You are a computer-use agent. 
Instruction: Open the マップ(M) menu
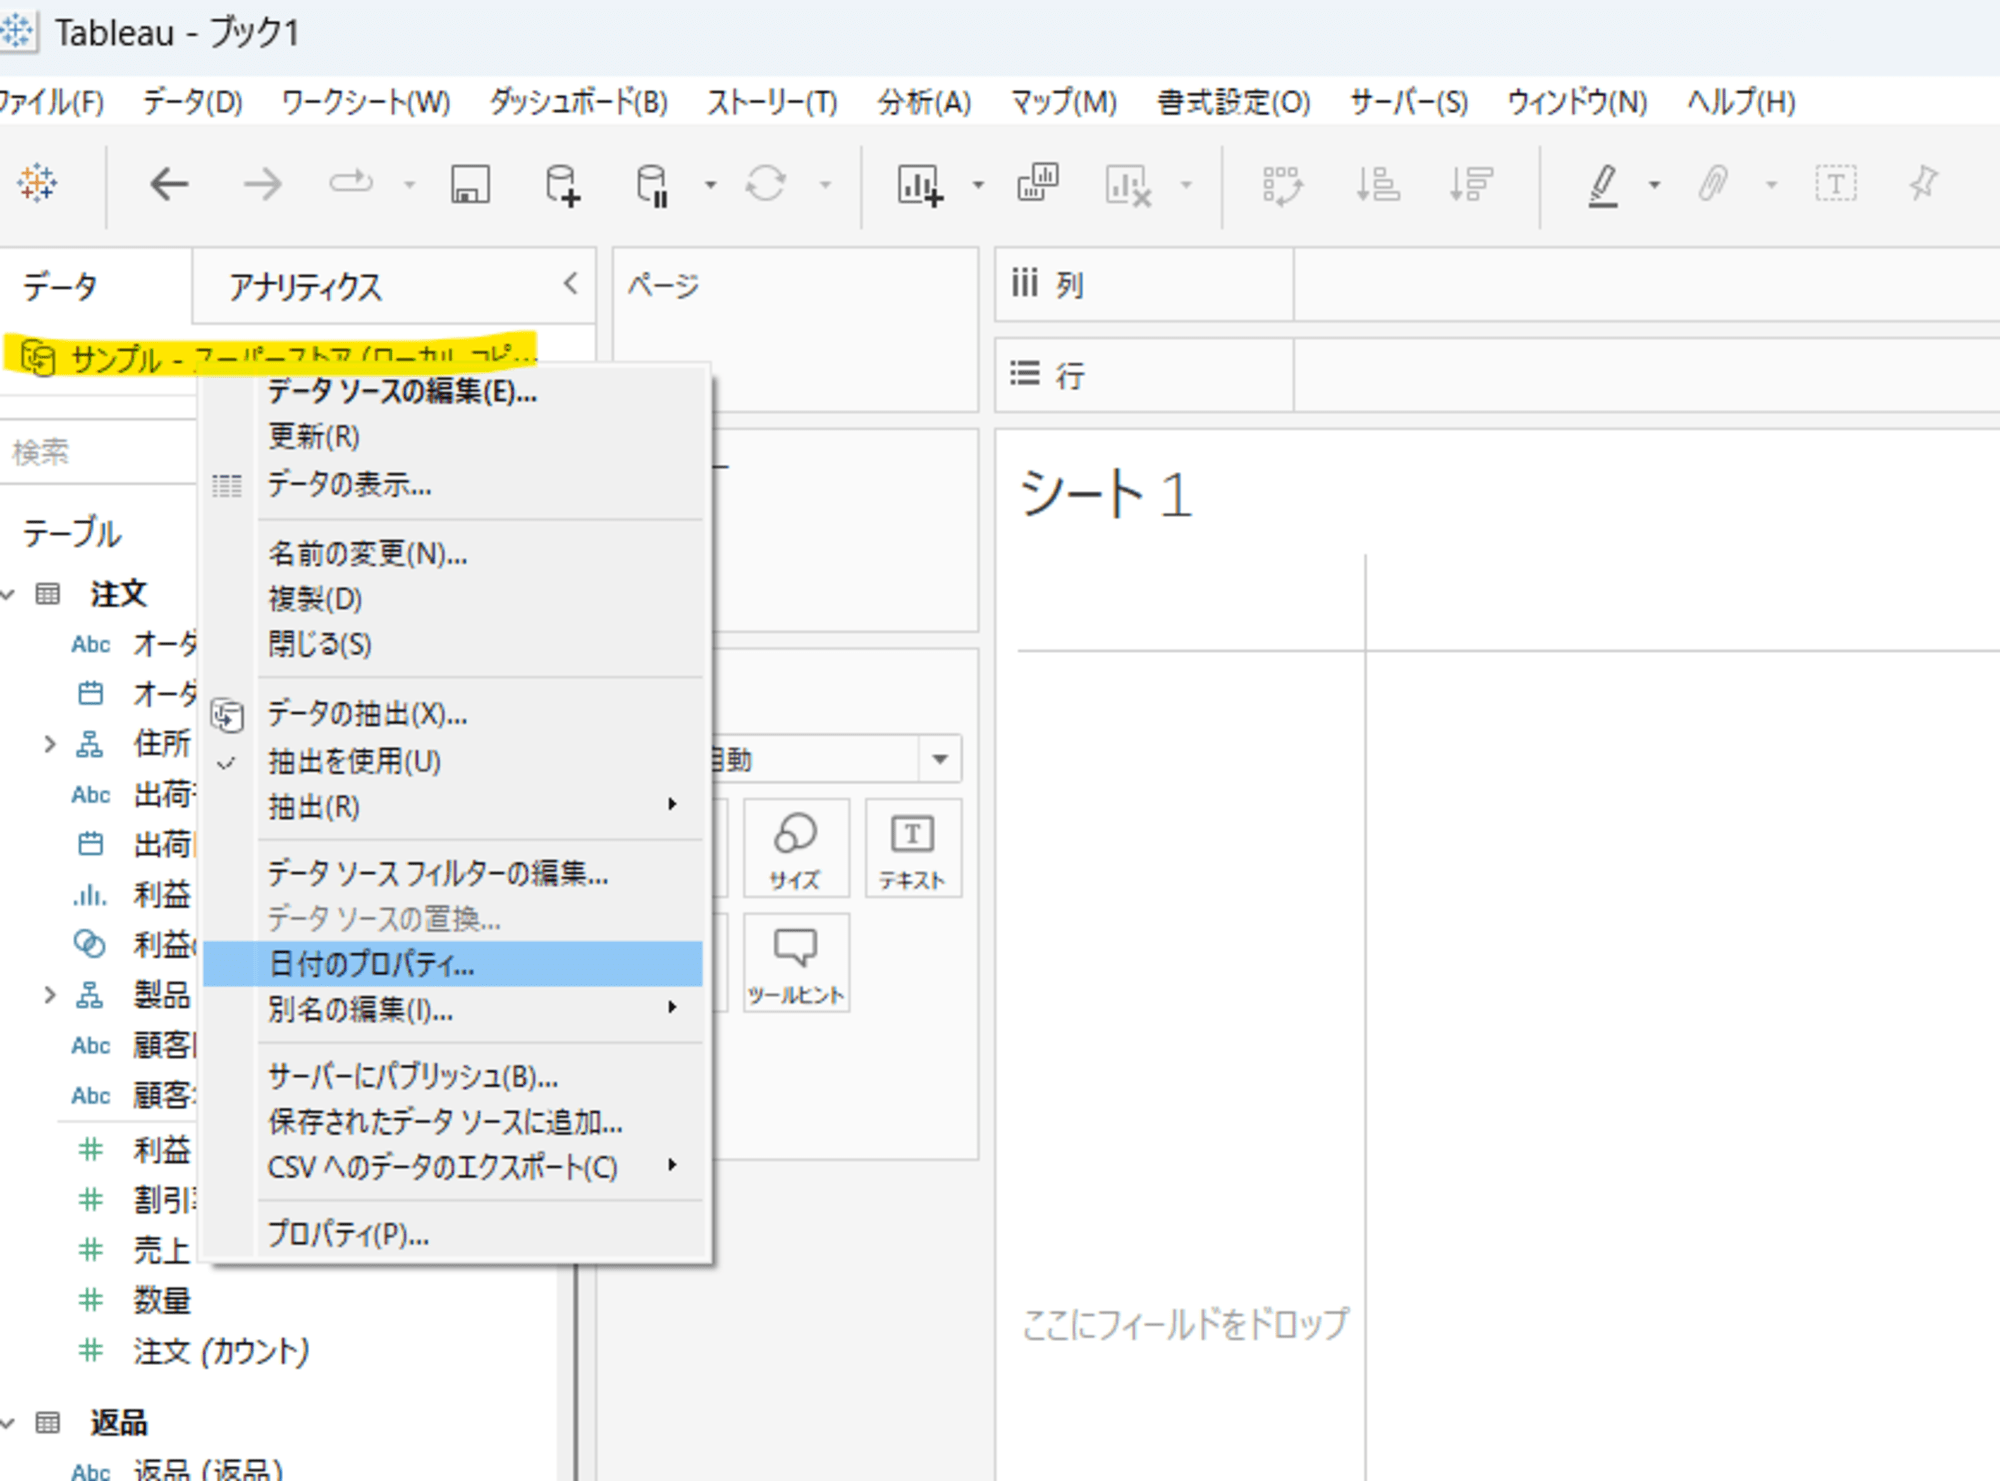tap(1064, 102)
